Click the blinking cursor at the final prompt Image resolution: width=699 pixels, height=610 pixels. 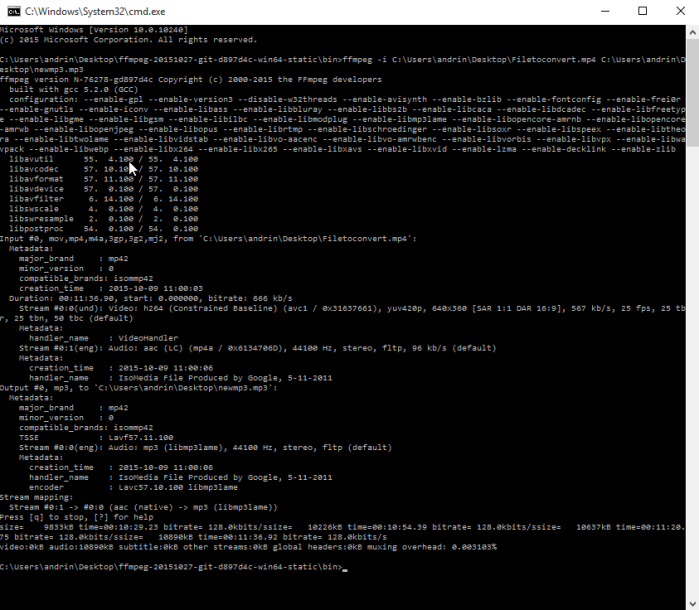tap(345, 570)
